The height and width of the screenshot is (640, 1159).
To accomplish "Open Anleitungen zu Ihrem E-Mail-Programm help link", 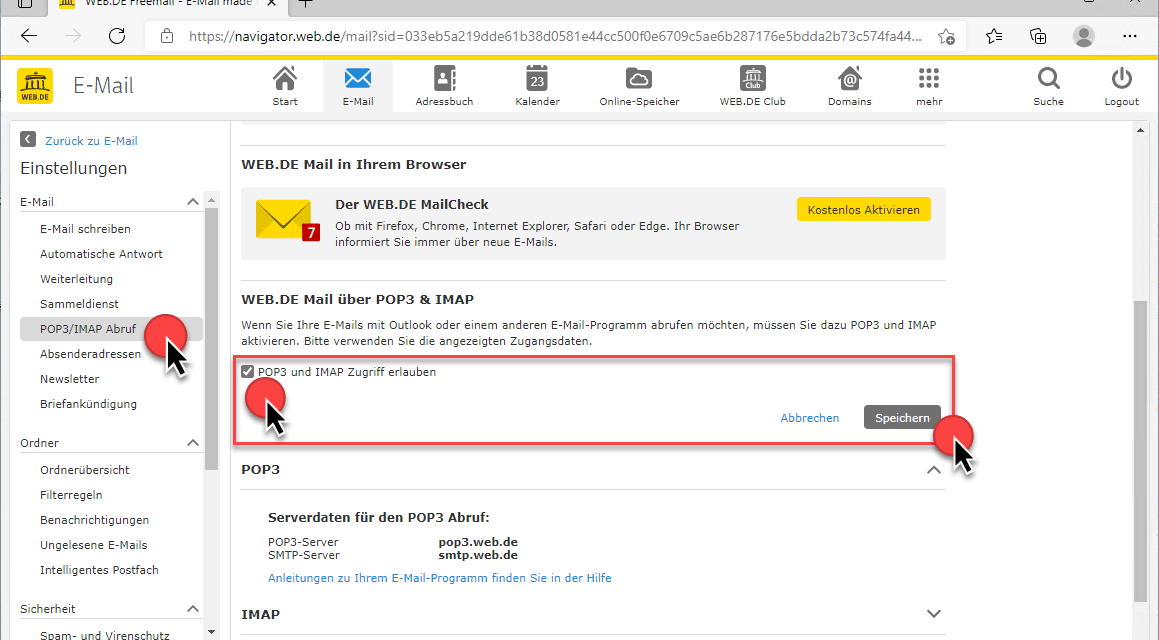I will (440, 578).
